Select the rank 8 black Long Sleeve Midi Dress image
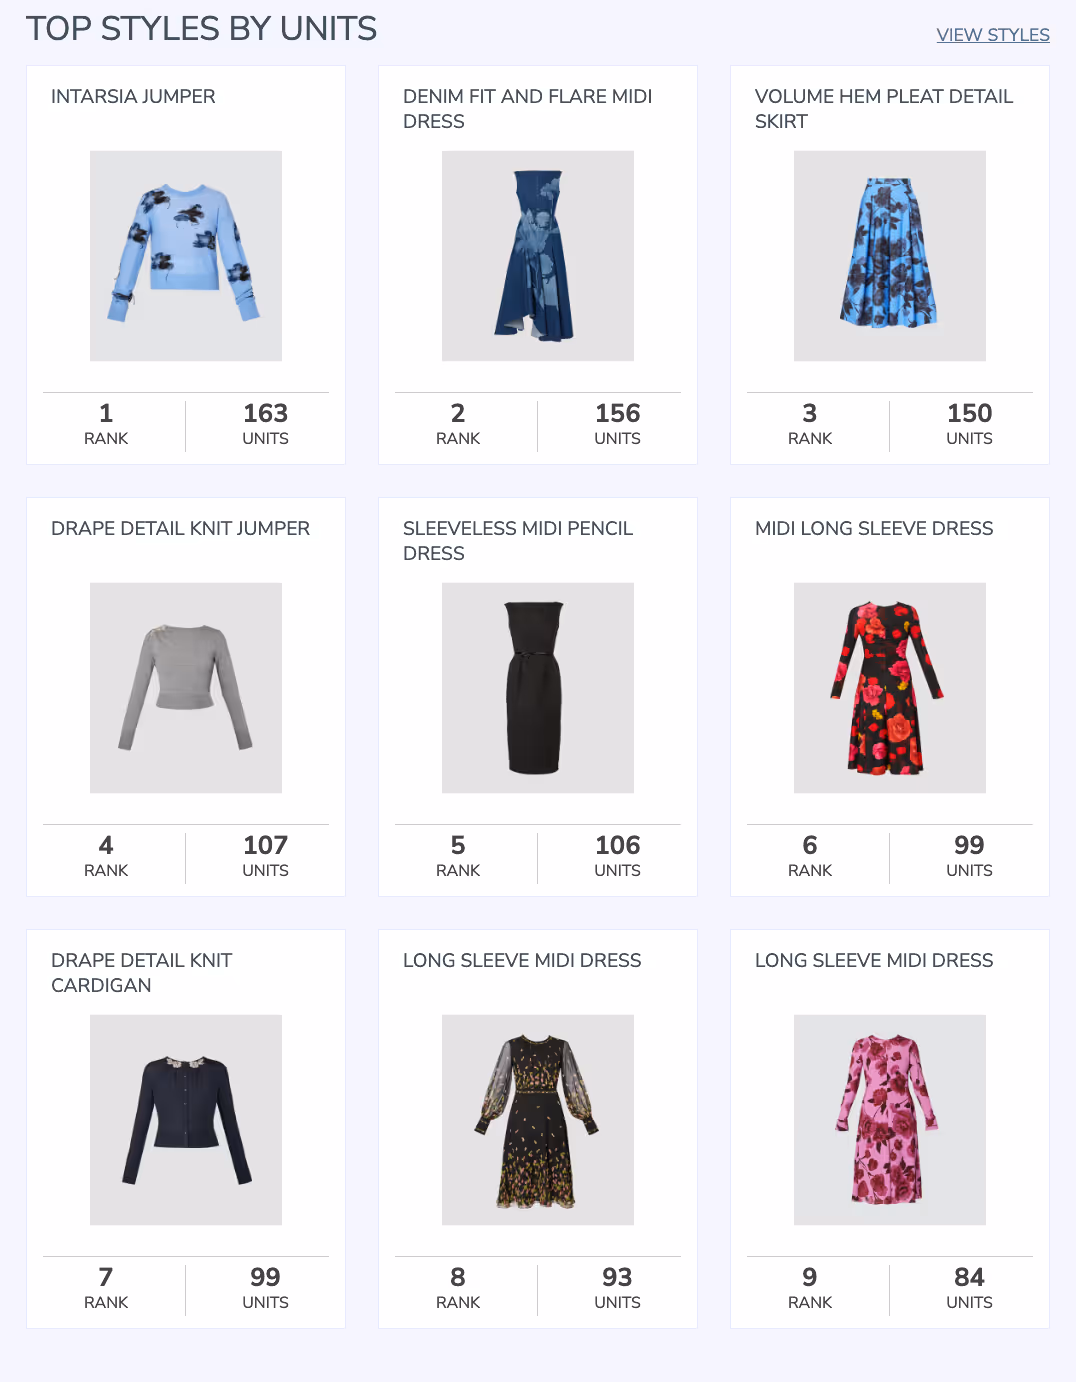1076x1382 pixels. click(x=538, y=1120)
